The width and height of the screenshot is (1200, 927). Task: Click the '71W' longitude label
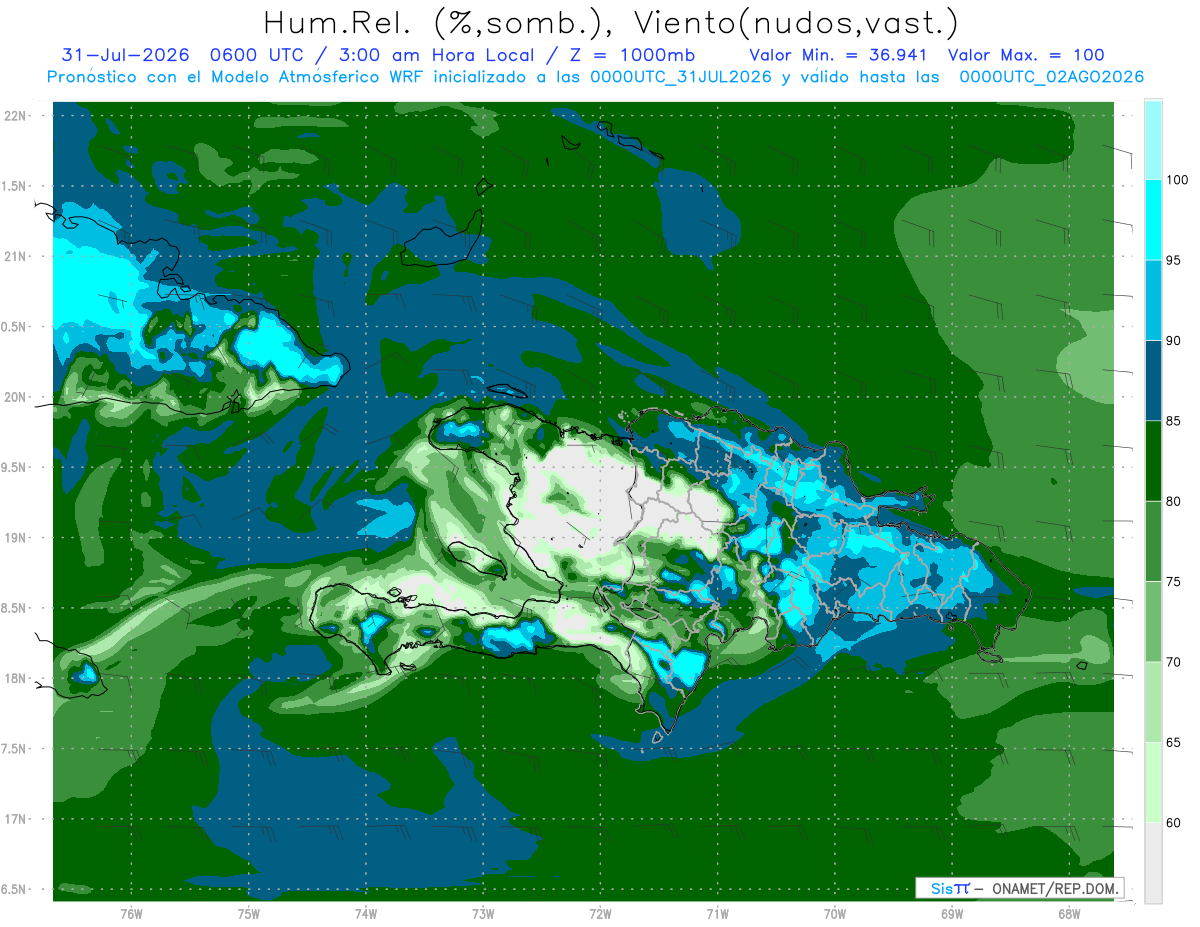click(x=717, y=913)
